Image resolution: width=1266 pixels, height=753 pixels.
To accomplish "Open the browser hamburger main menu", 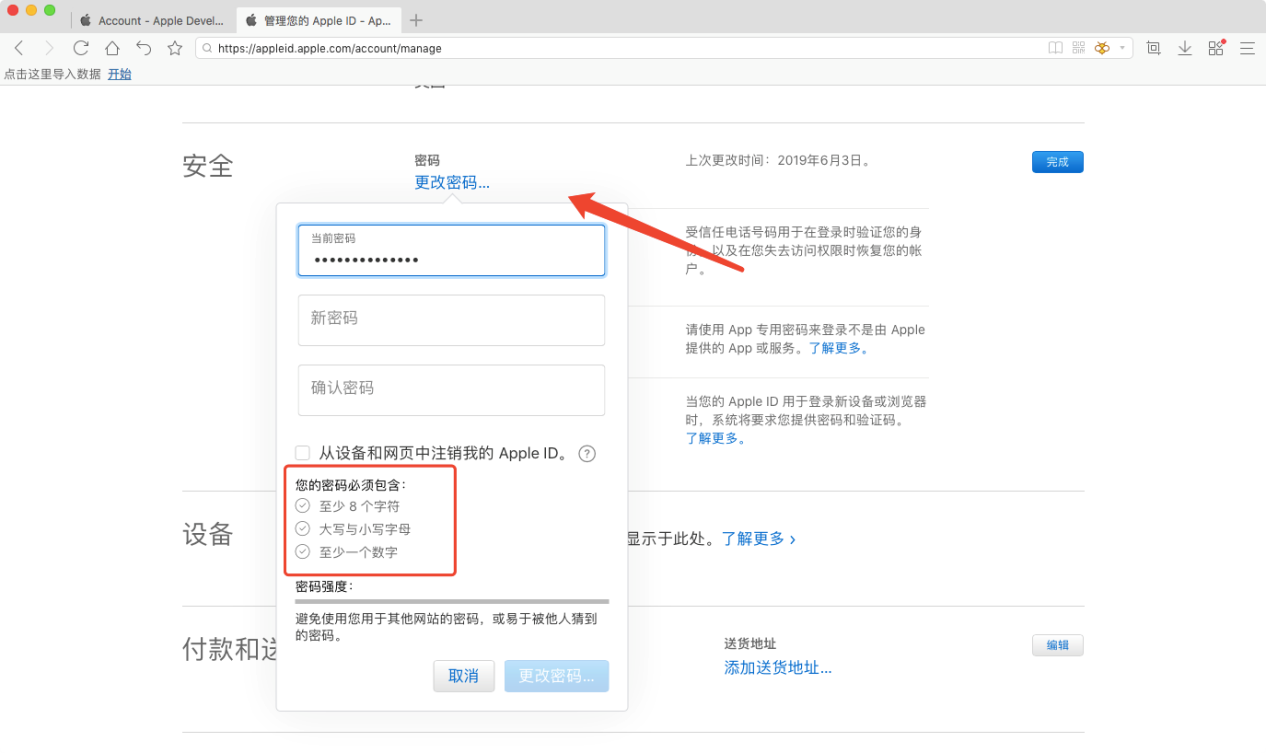I will pos(1247,48).
